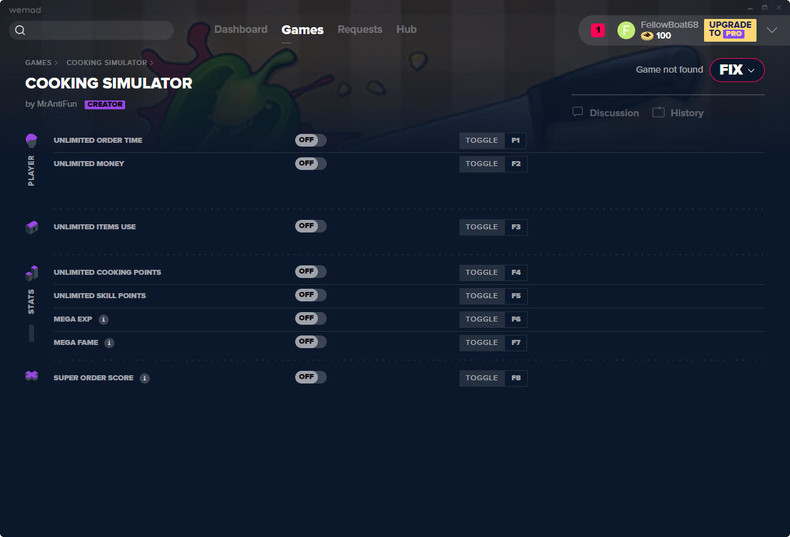The width and height of the screenshot is (790, 537).
Task: Expand the account dropdown chevron
Action: click(772, 30)
